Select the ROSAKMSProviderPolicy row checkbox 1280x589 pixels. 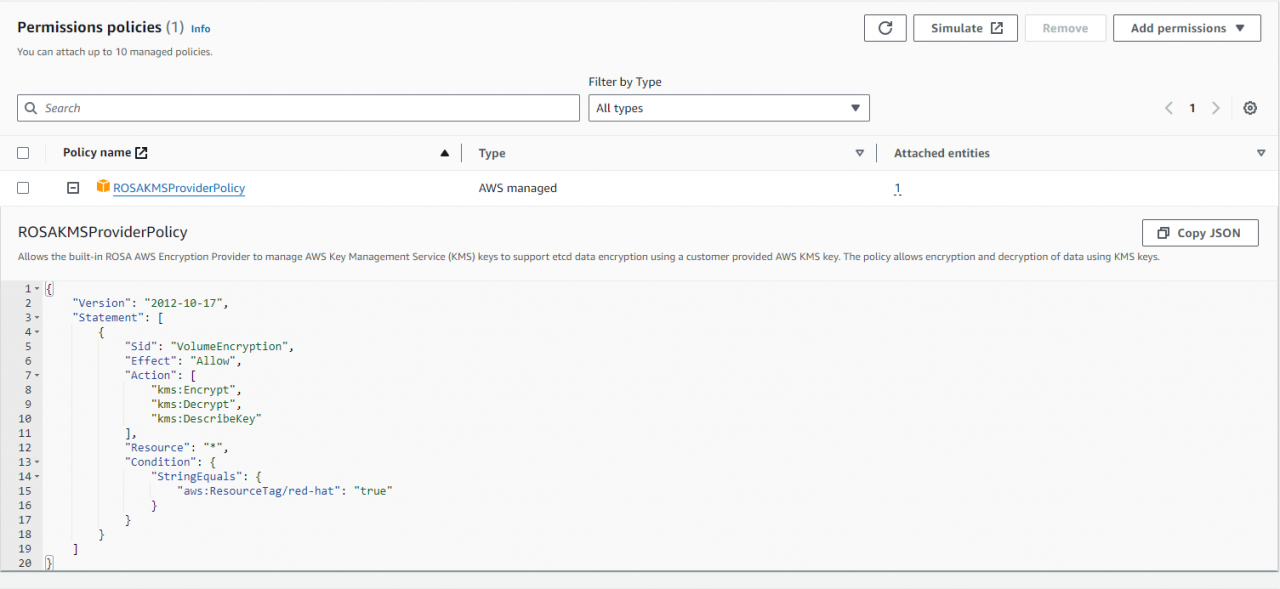tap(23, 187)
